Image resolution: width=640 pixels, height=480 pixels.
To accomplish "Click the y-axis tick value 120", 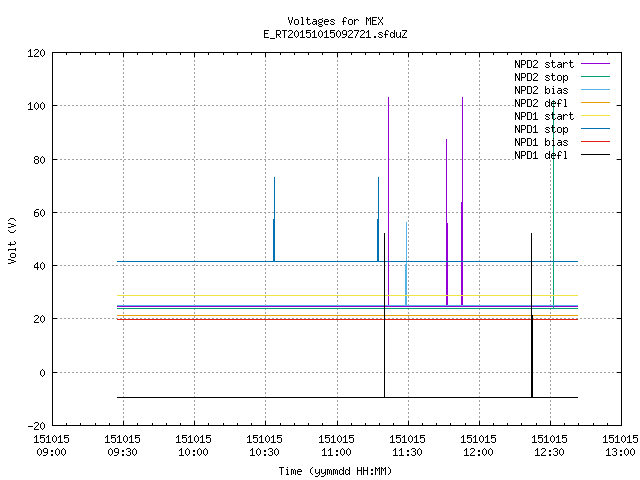I will [36, 53].
